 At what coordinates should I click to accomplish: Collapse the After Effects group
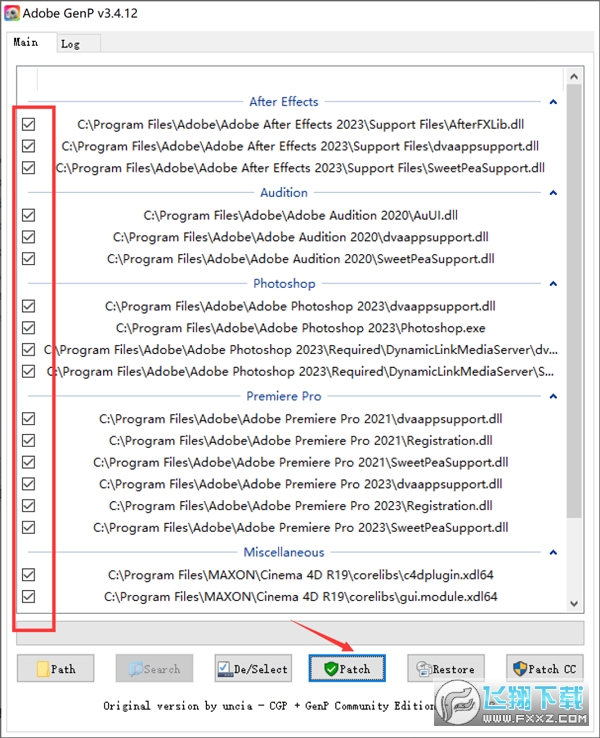(553, 102)
